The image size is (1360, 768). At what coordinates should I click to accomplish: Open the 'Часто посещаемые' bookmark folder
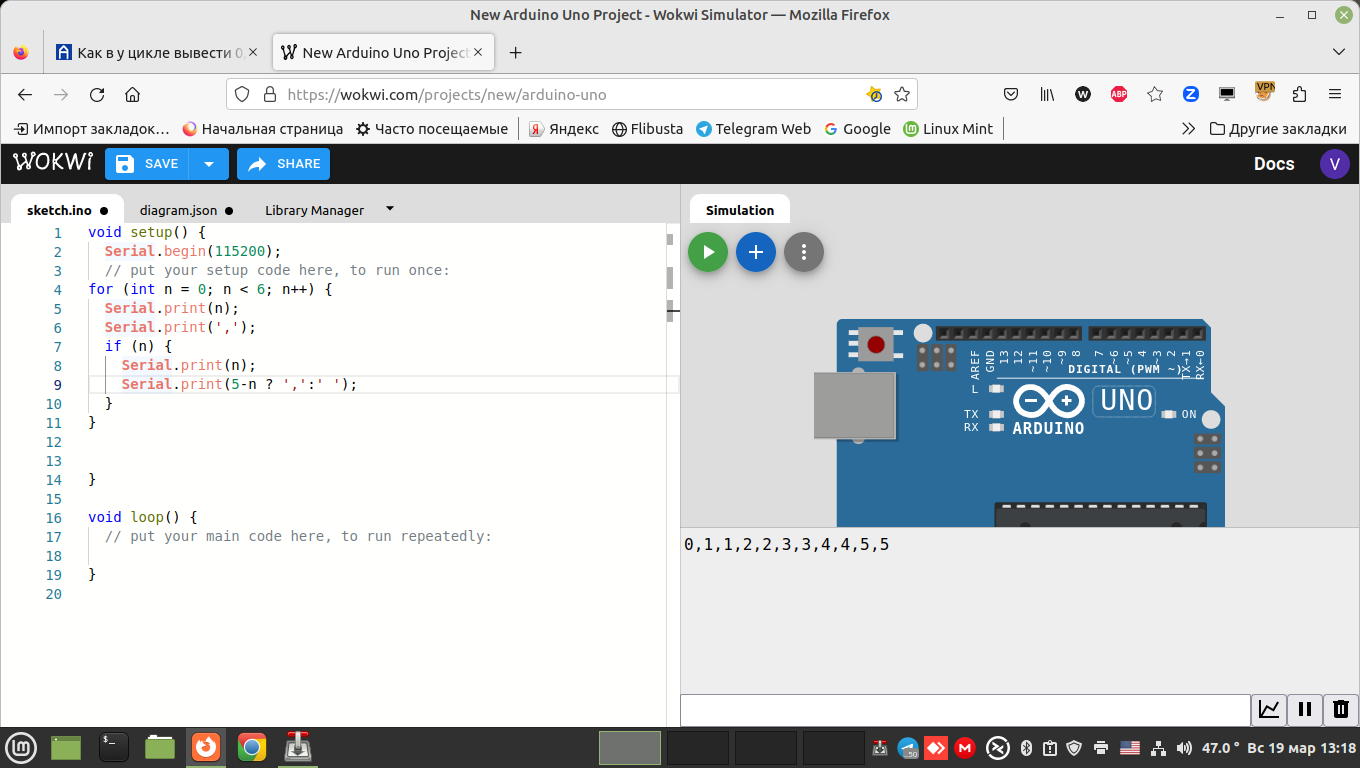tap(432, 129)
